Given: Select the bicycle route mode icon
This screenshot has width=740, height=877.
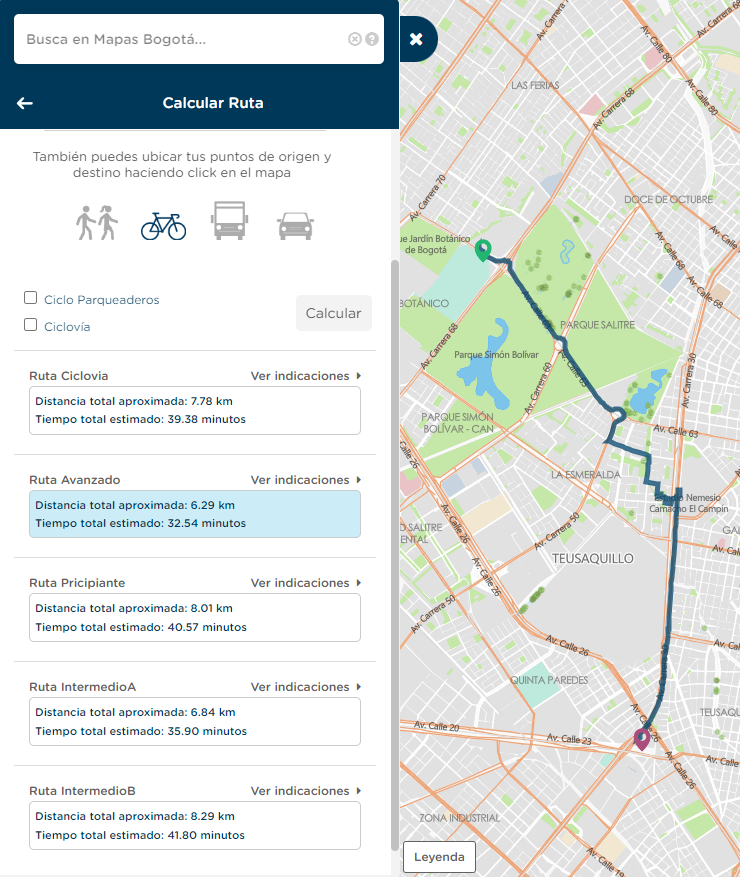Looking at the screenshot, I should (163, 225).
